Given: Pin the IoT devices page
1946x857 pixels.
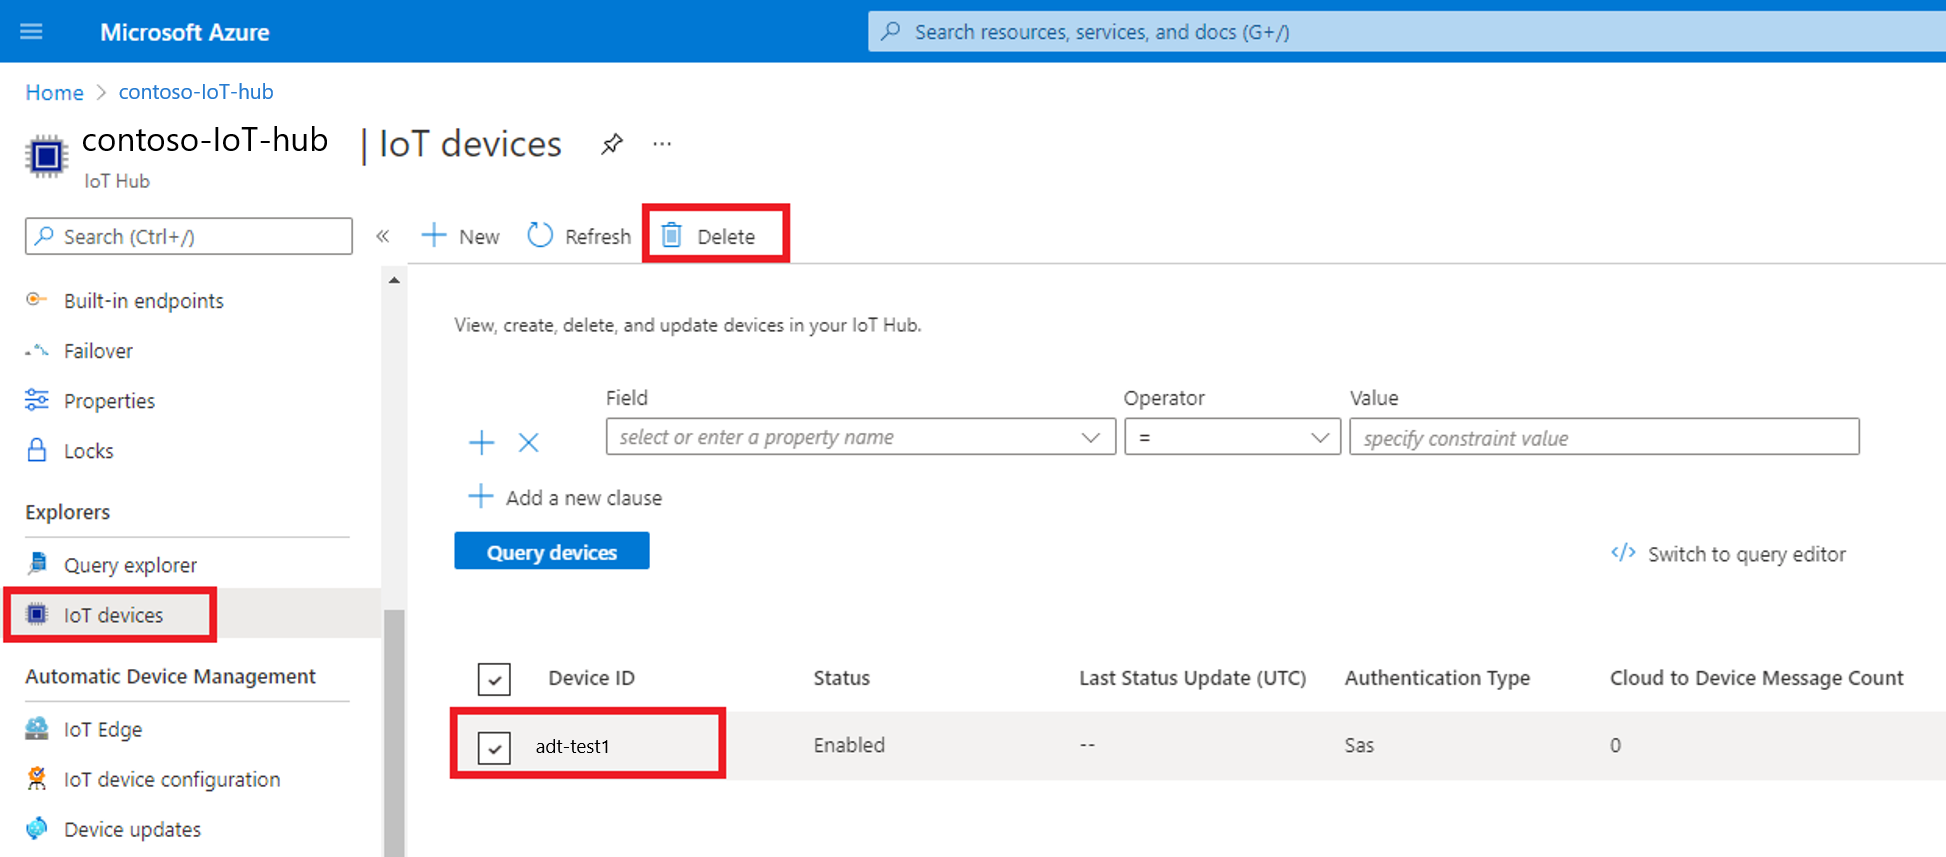Looking at the screenshot, I should 612,144.
